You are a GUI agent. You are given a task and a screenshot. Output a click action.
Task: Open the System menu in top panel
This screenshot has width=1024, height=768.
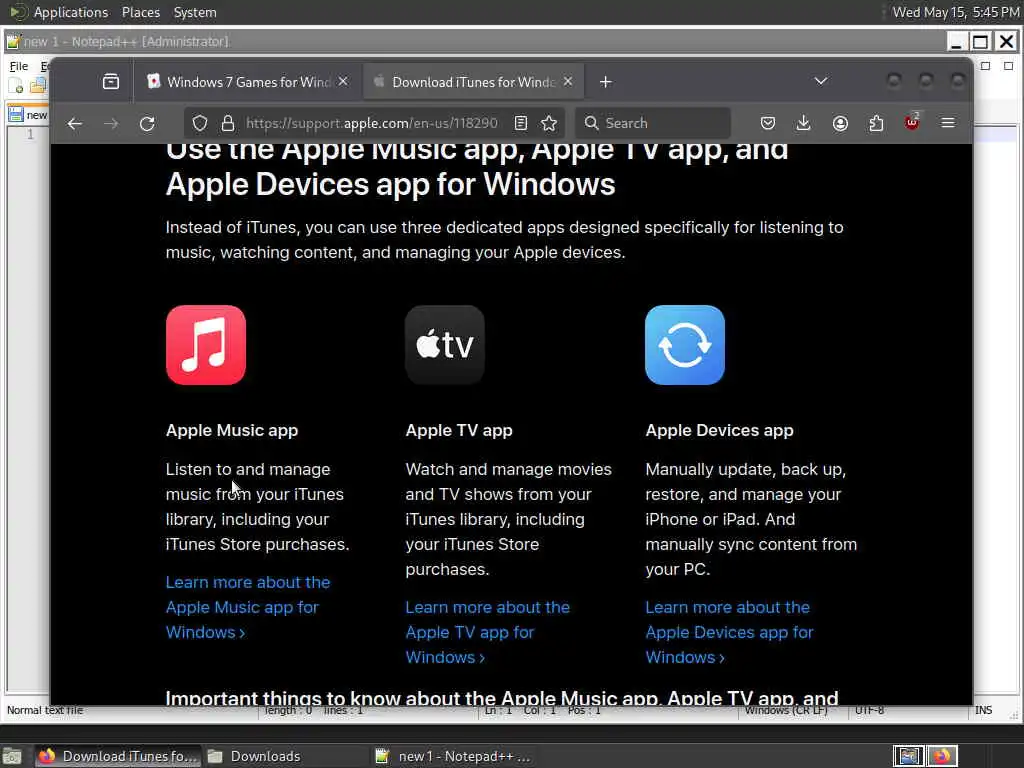pyautogui.click(x=195, y=12)
